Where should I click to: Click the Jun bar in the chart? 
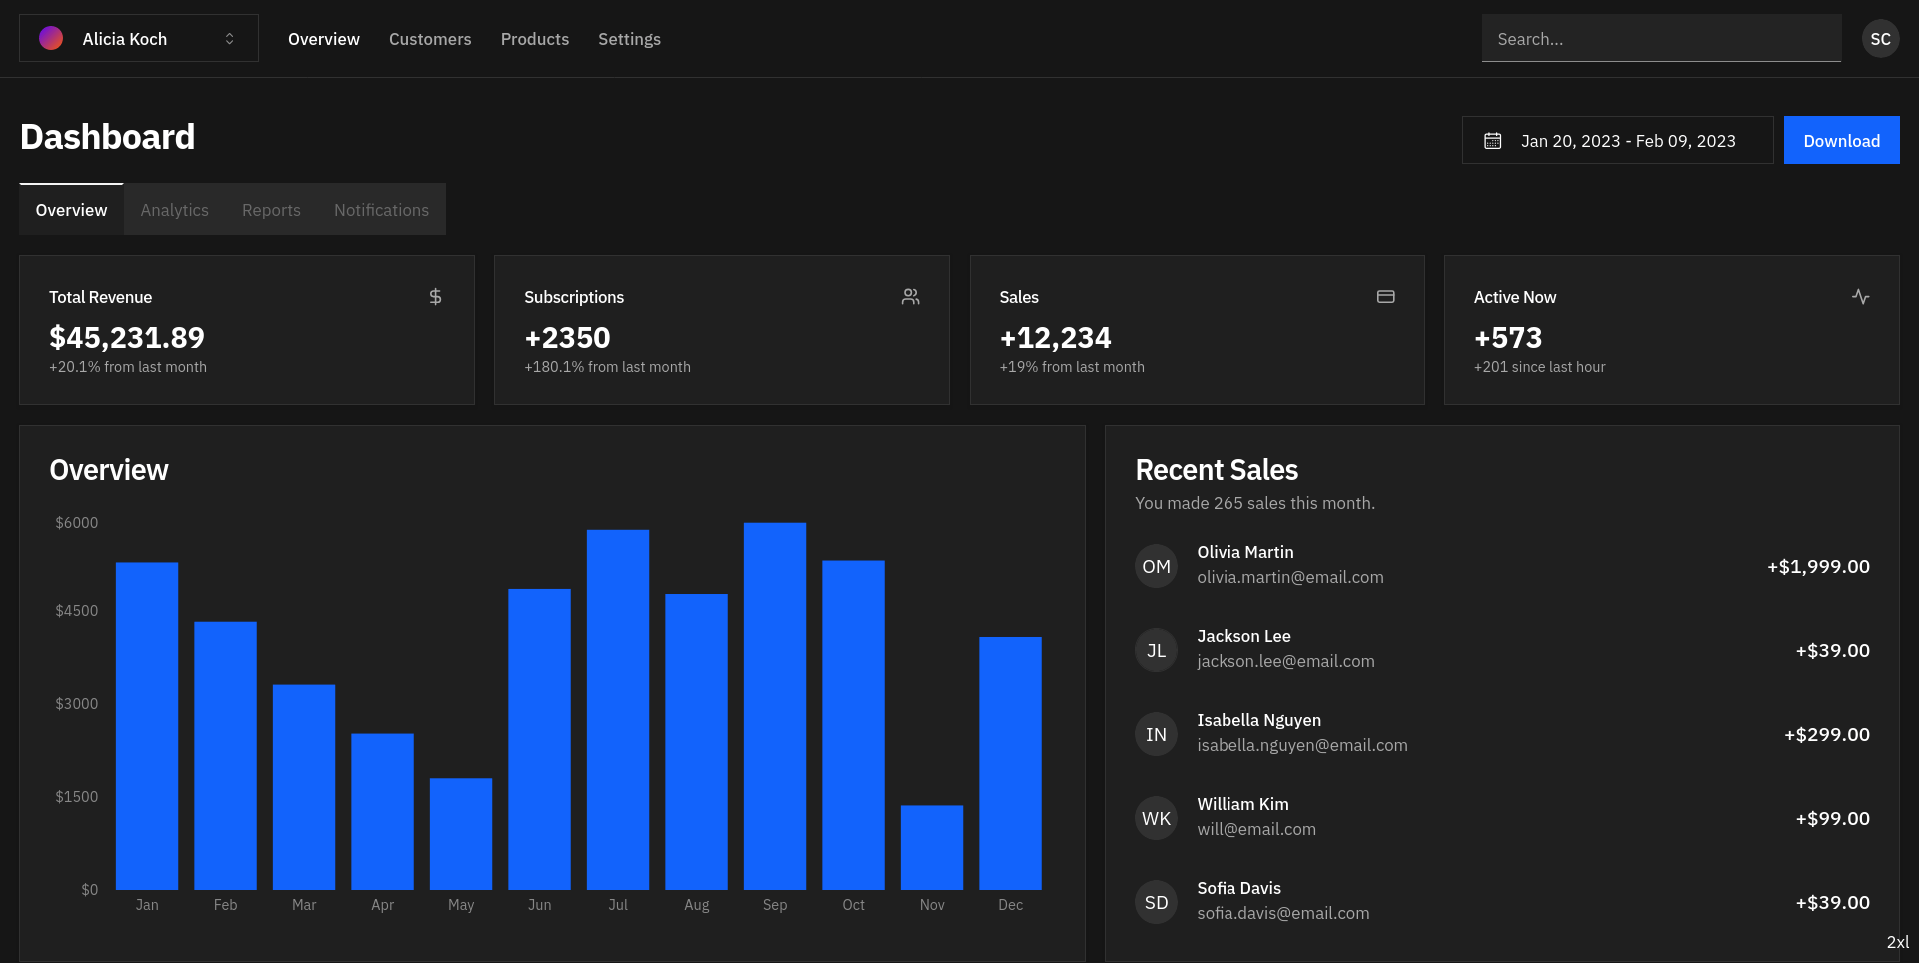click(x=539, y=739)
